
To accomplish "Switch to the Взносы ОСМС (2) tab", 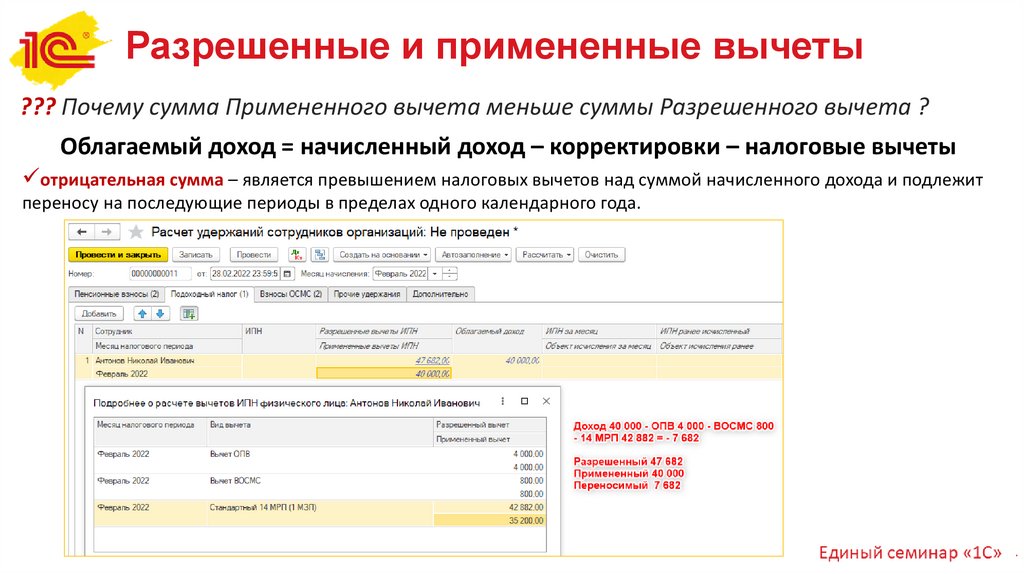I will click(x=291, y=294).
